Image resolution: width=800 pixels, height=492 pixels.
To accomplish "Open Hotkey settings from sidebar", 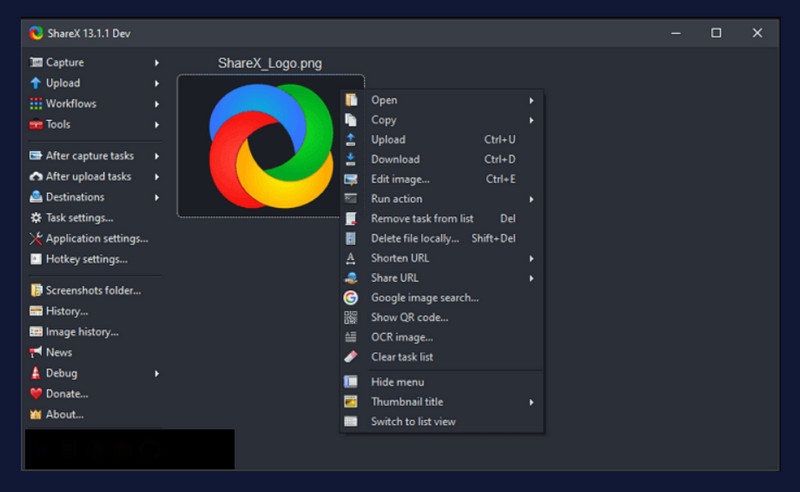I will tap(87, 259).
